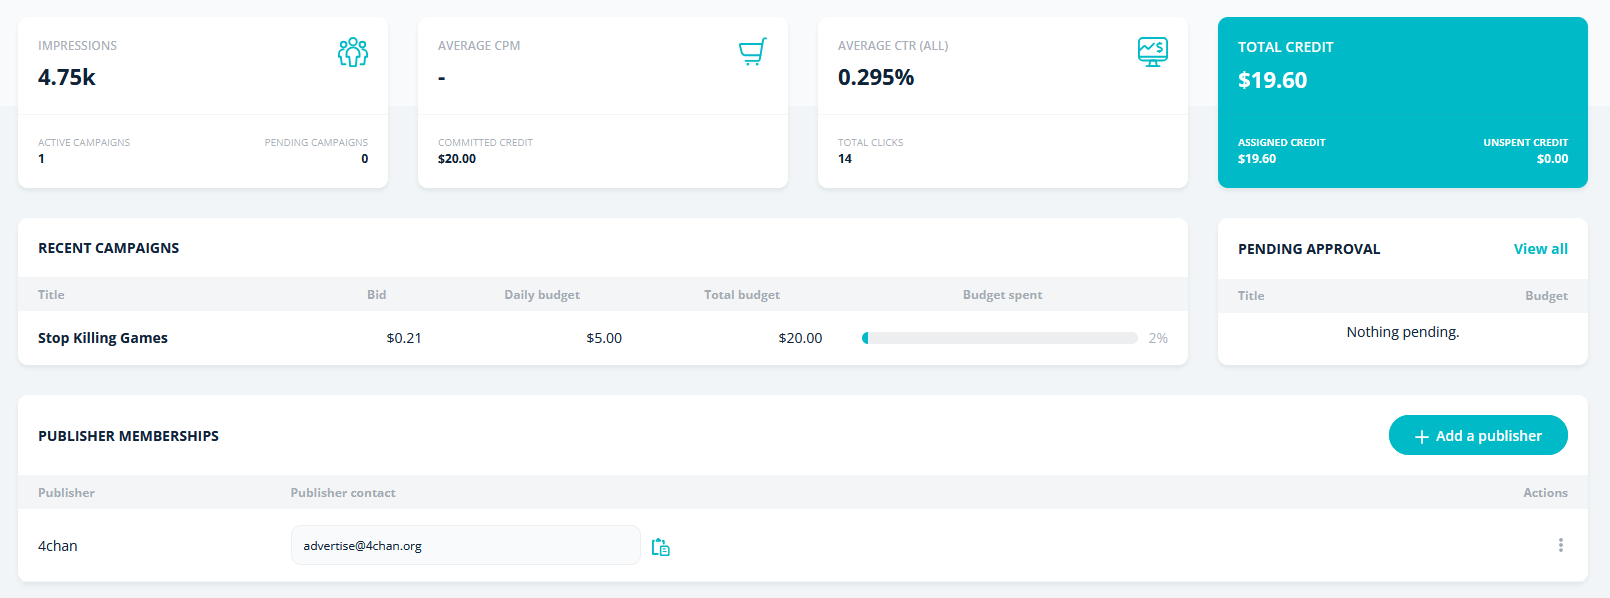
Task: Click the Impressions people icon
Action: [353, 52]
